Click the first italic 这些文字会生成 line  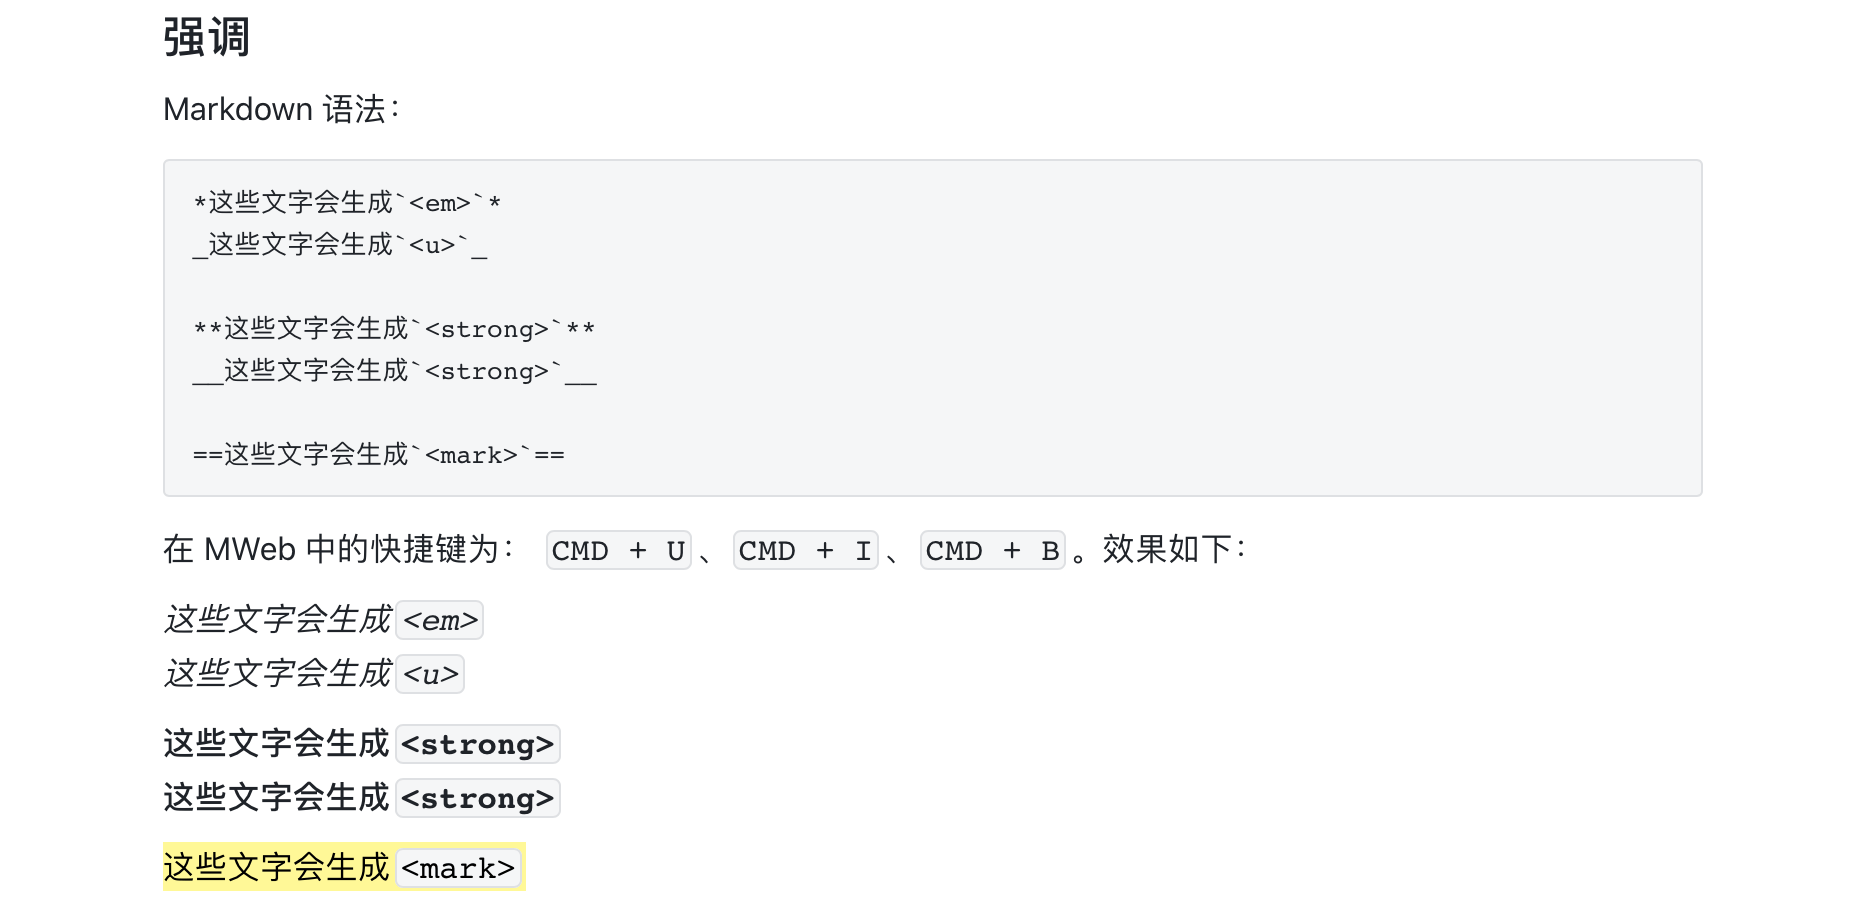point(323,620)
